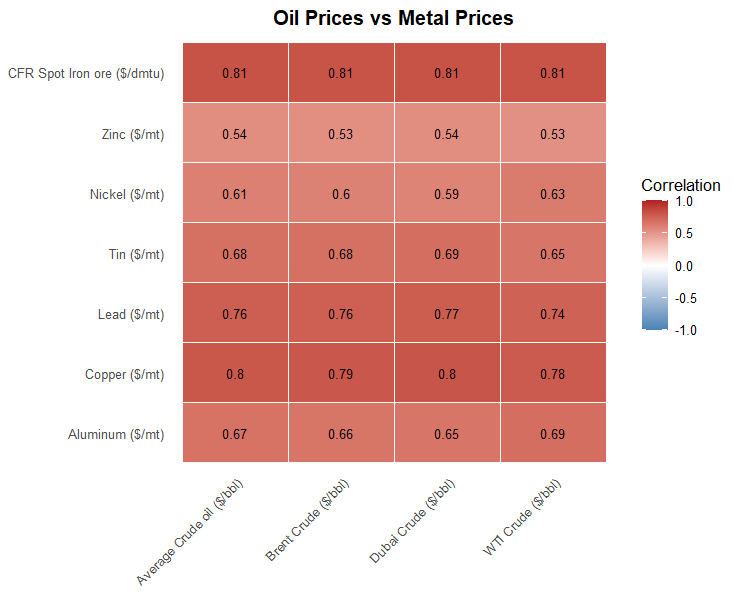
Task: Click the Zinc ($/mt) row label
Action: point(133,134)
